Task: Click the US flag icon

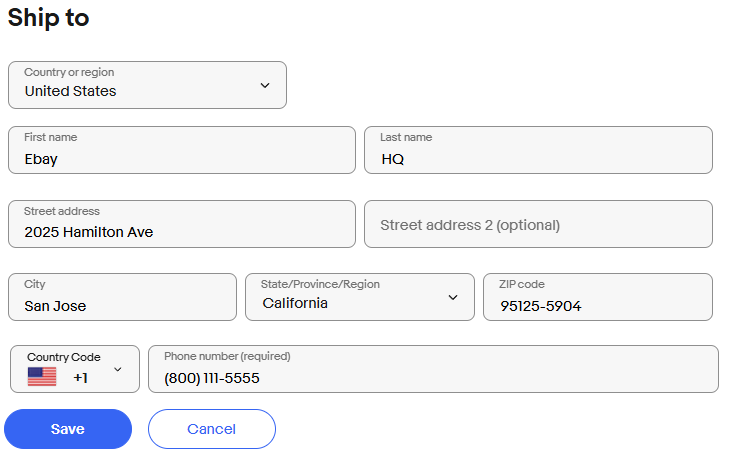Action: pyautogui.click(x=42, y=377)
